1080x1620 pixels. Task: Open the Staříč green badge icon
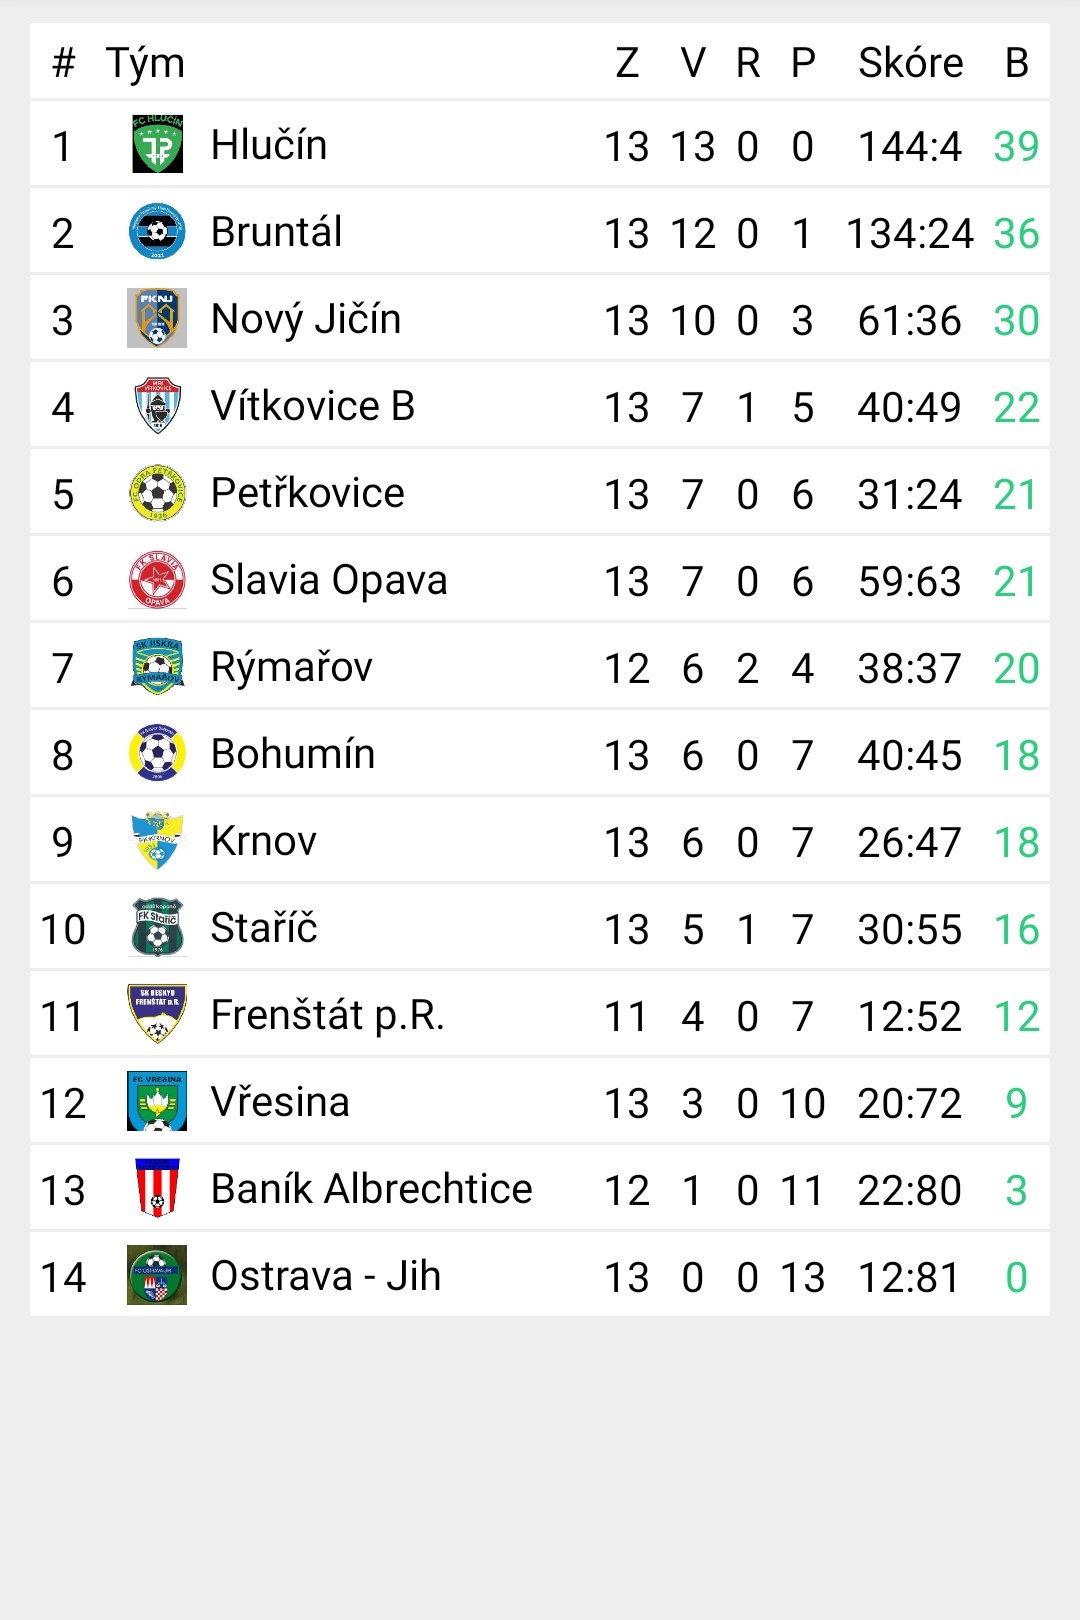[157, 927]
